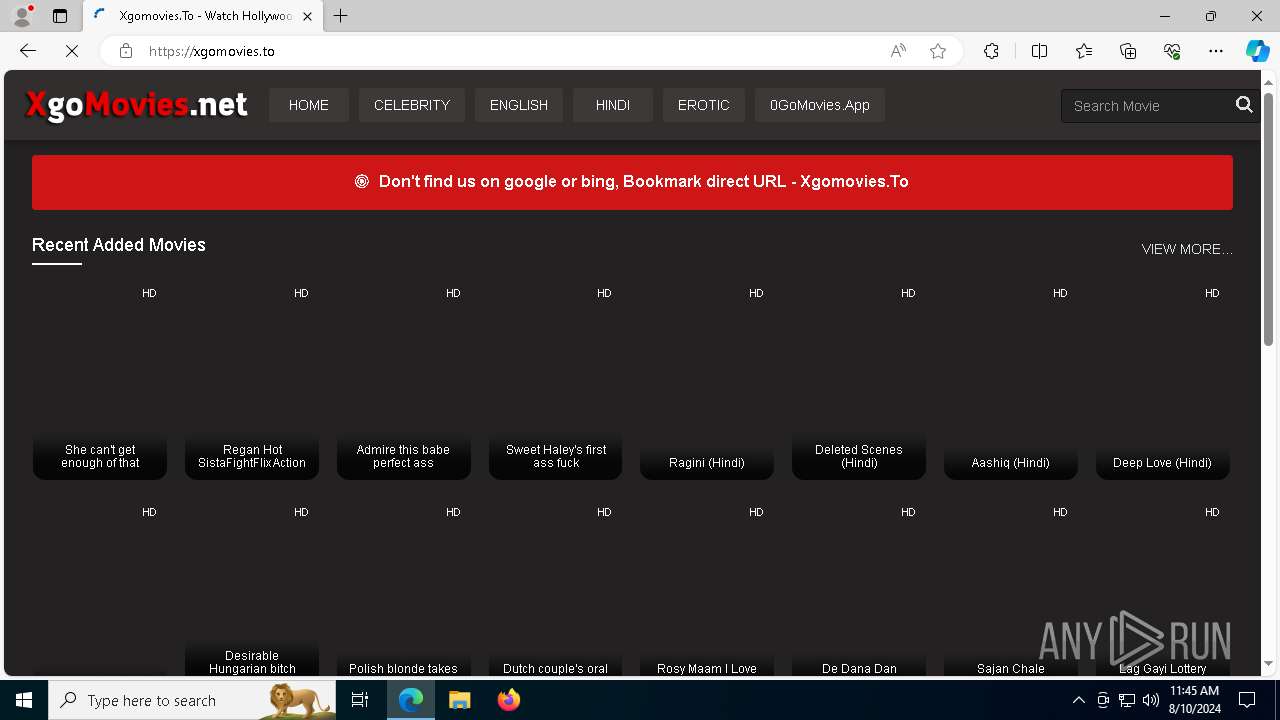View site information lock icon

125,51
